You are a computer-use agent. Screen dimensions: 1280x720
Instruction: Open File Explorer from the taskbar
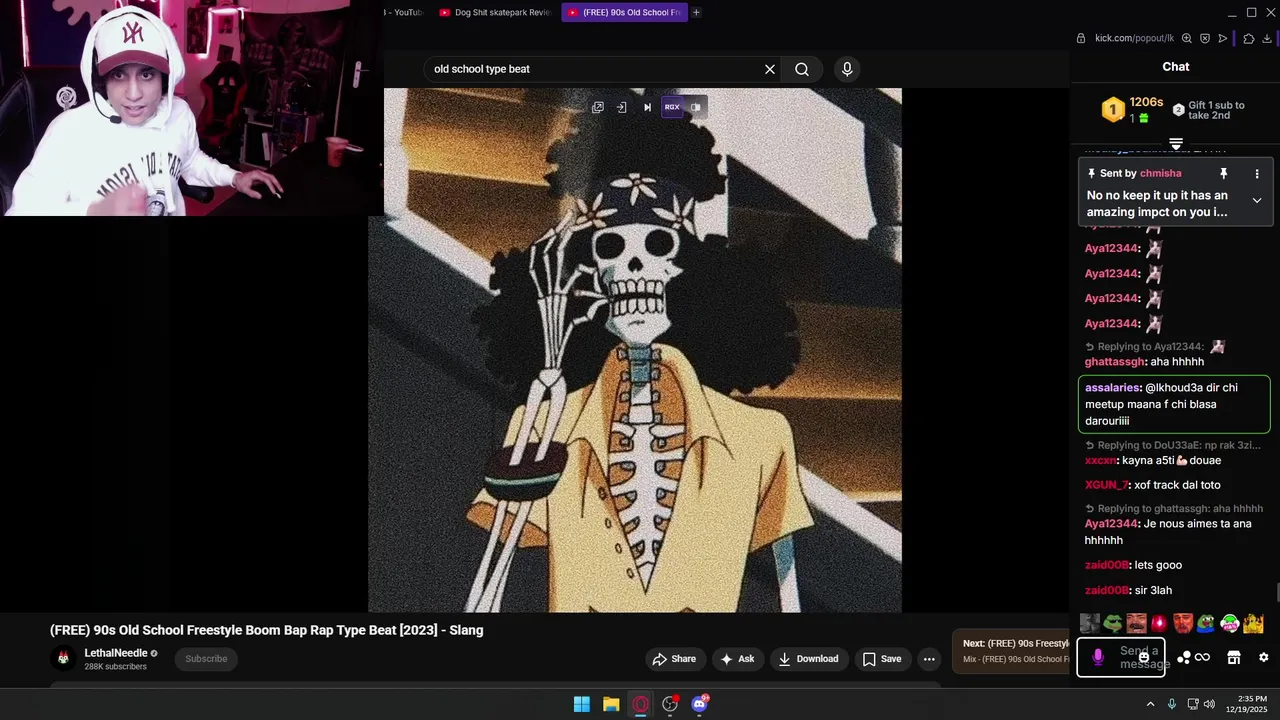click(x=611, y=704)
